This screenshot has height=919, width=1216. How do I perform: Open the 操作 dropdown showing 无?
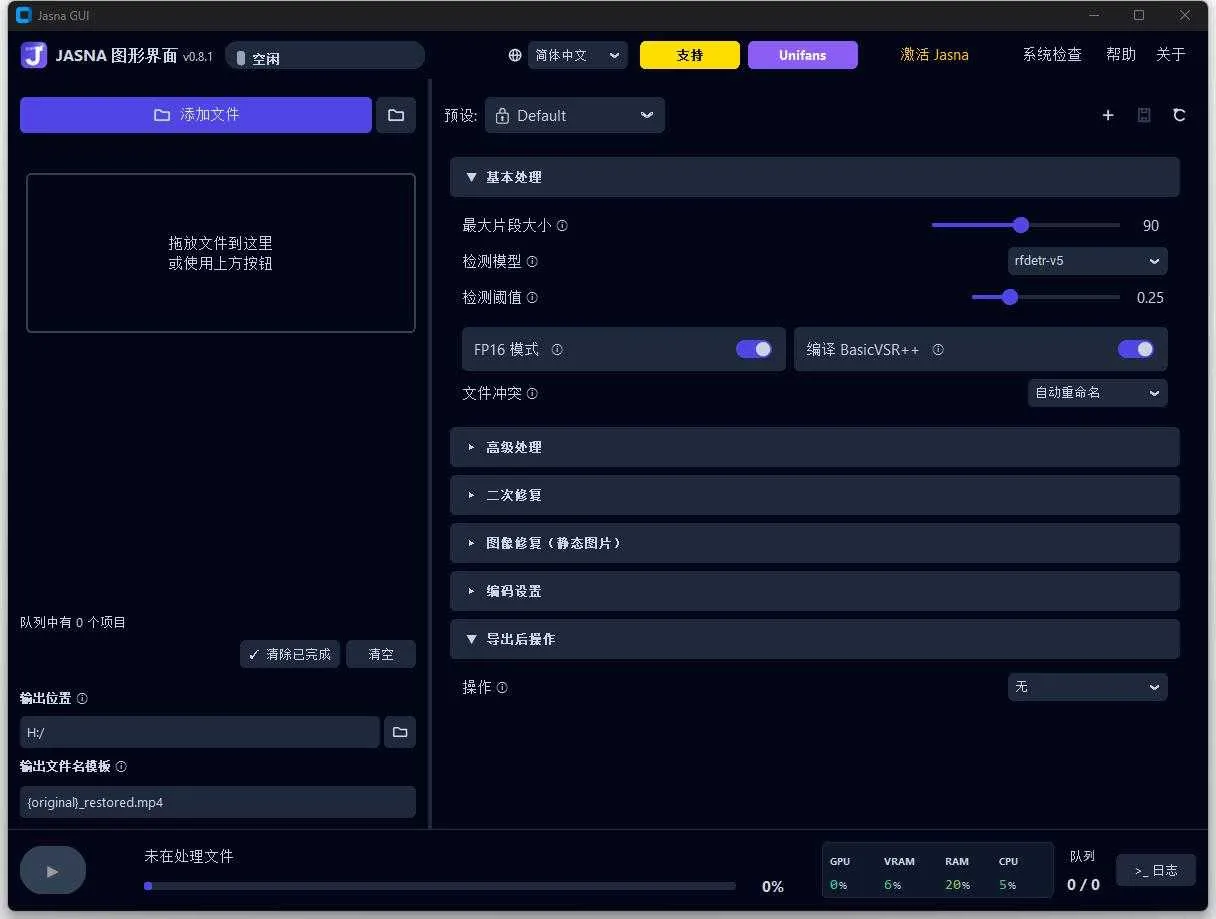point(1088,687)
